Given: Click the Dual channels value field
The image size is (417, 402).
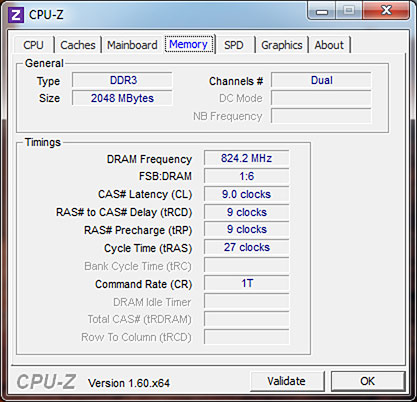Looking at the screenshot, I should pos(321,80).
